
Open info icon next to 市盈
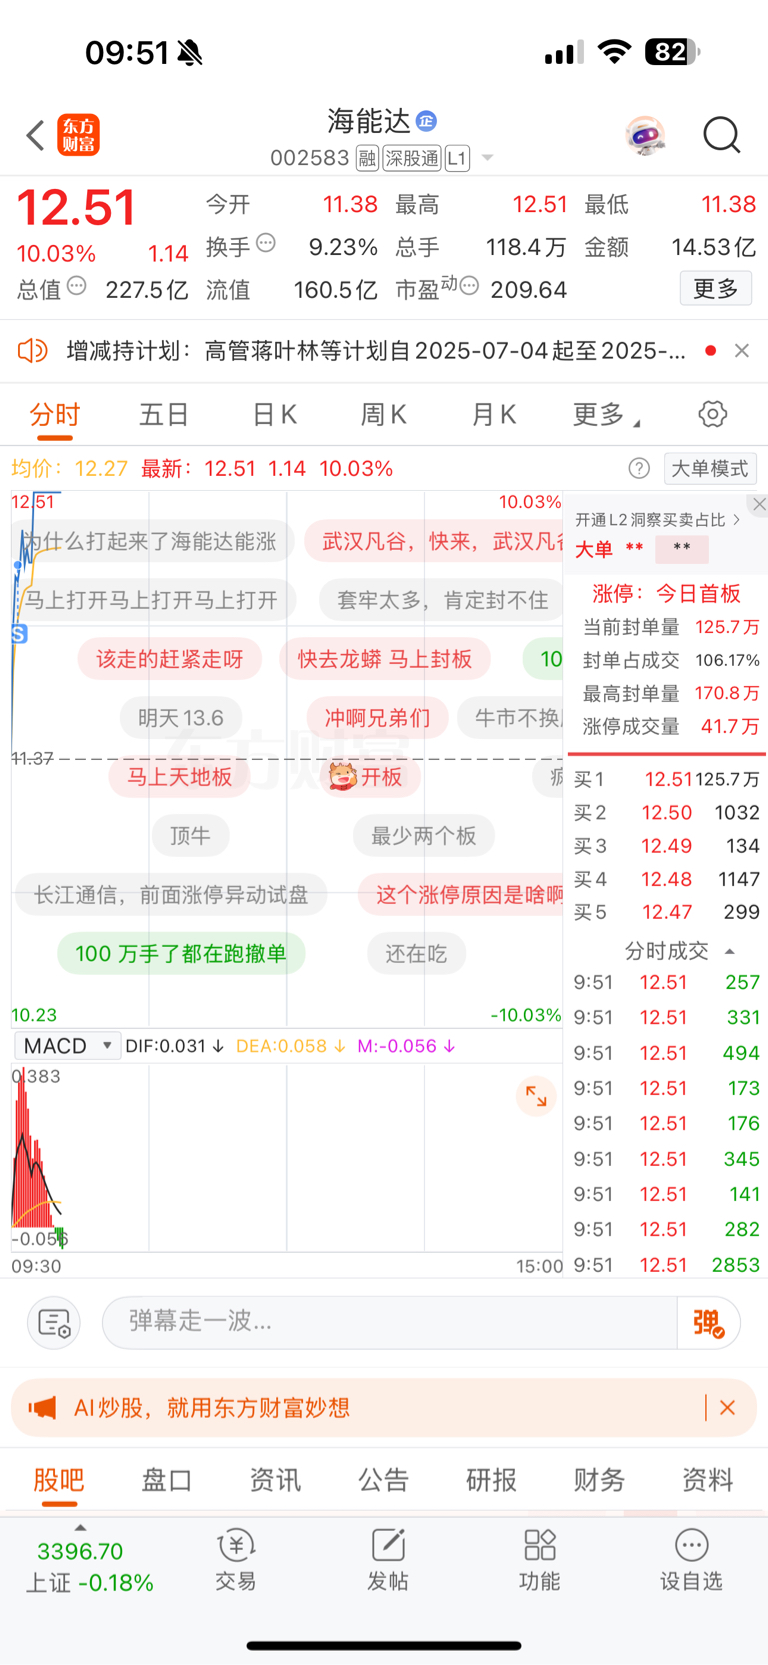click(x=469, y=286)
